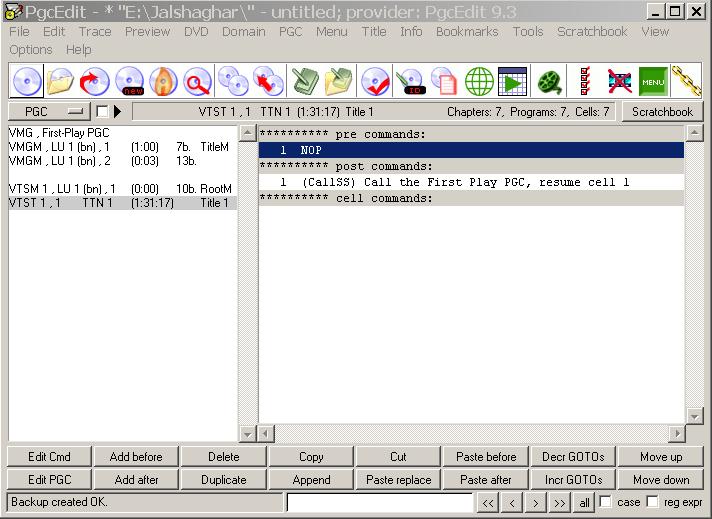Click the Scratchbook button
The image size is (712, 519).
pos(662,112)
